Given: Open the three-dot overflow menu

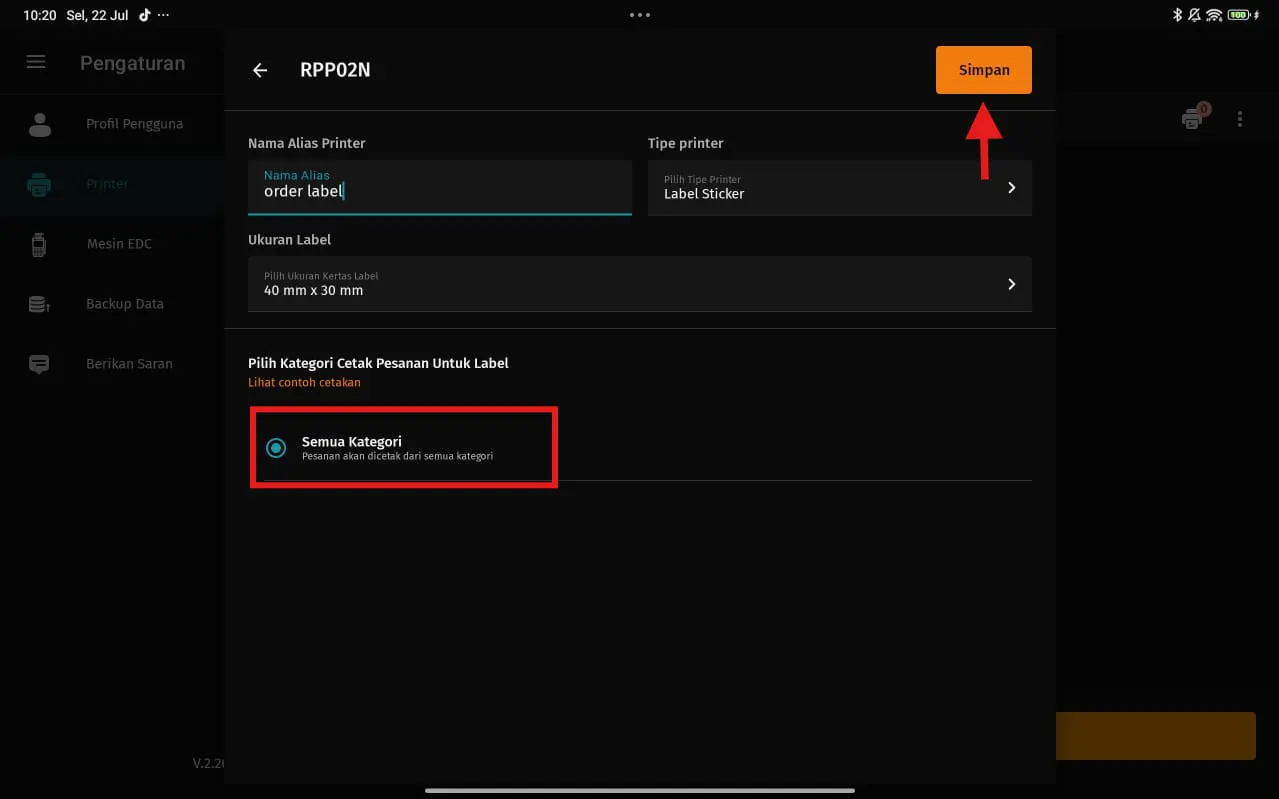Looking at the screenshot, I should click(x=1240, y=119).
